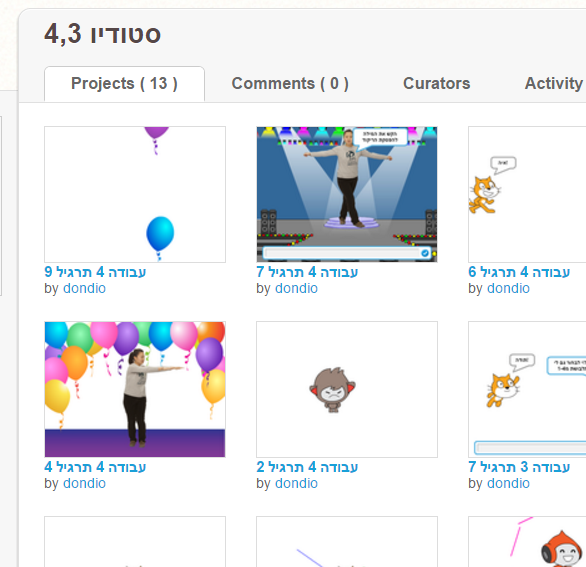Open the cat thumbnail for עבודה 4 תרגיל 6
Screen dimensions: 586x567
click(x=527, y=194)
